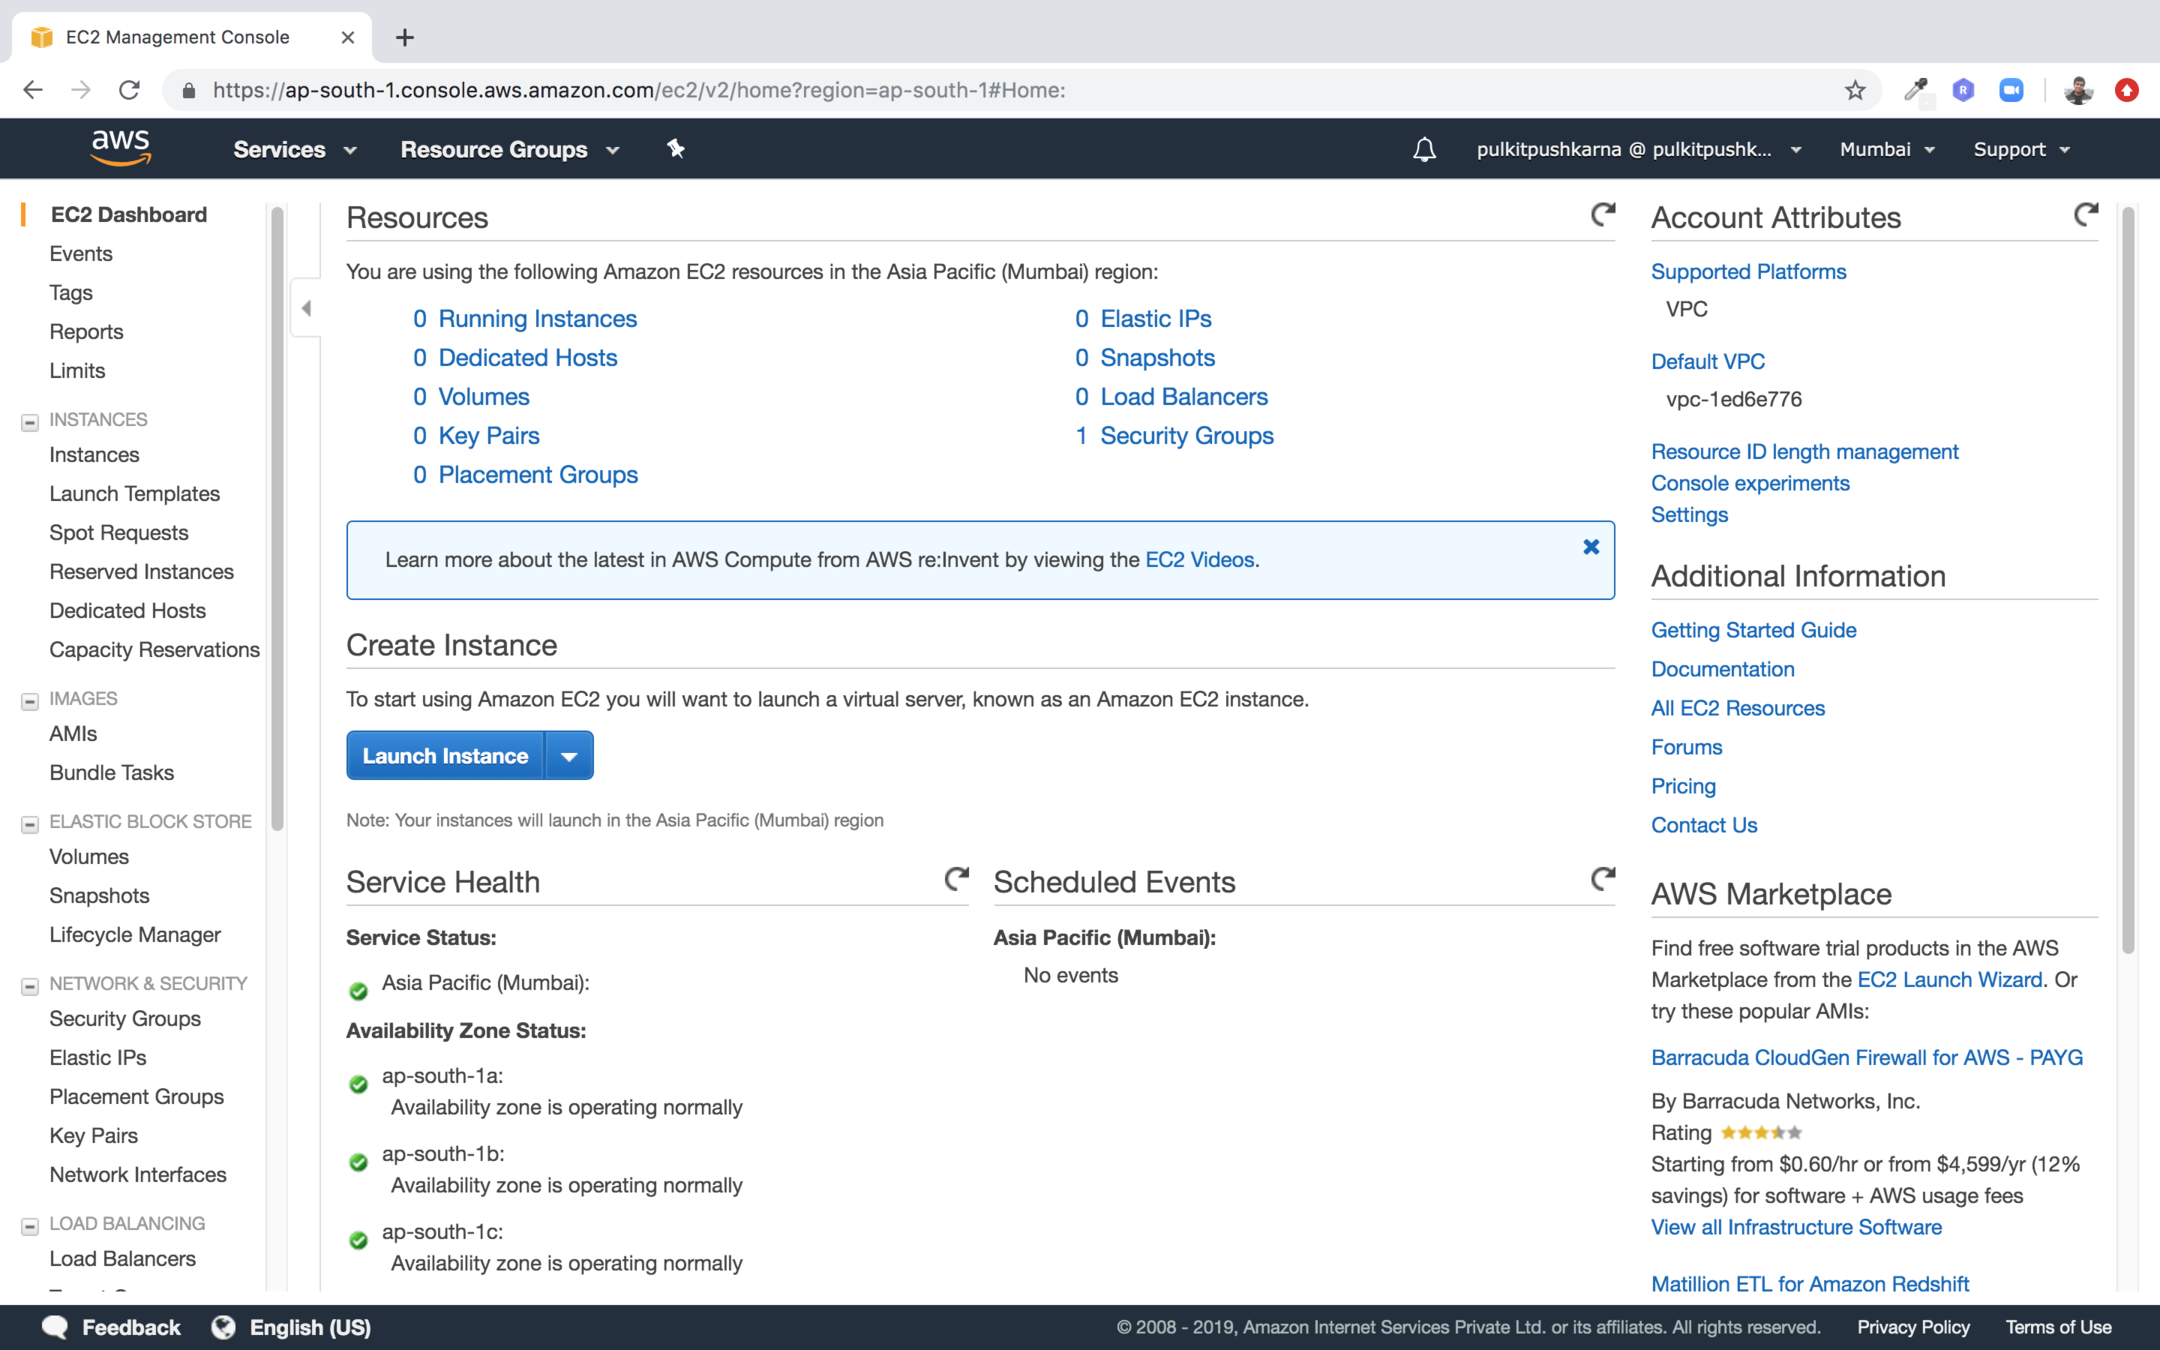Refresh Service Health status

tap(956, 879)
